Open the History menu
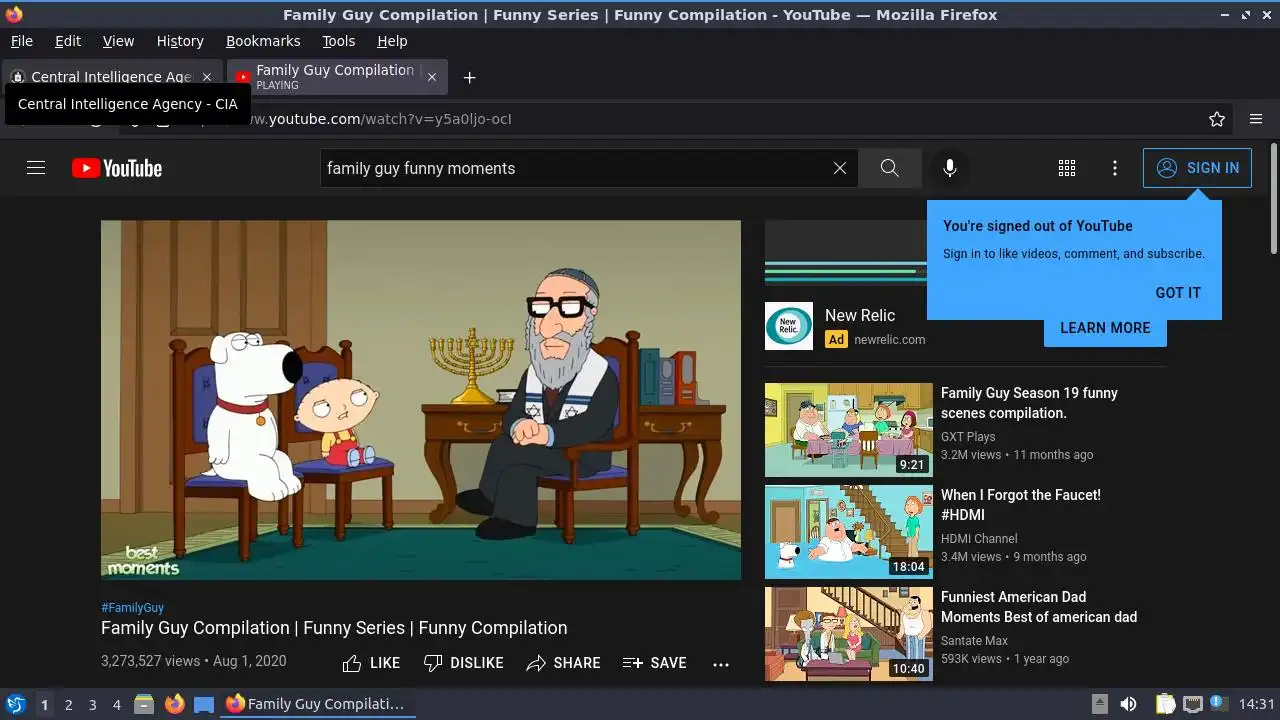1280x720 pixels. point(180,41)
